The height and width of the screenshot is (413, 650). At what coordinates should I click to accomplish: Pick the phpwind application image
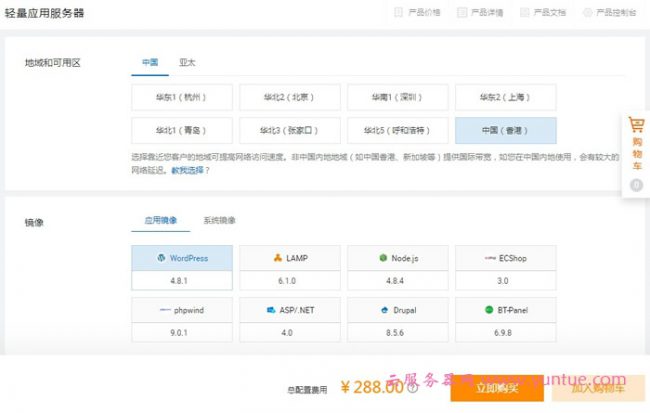(181, 310)
